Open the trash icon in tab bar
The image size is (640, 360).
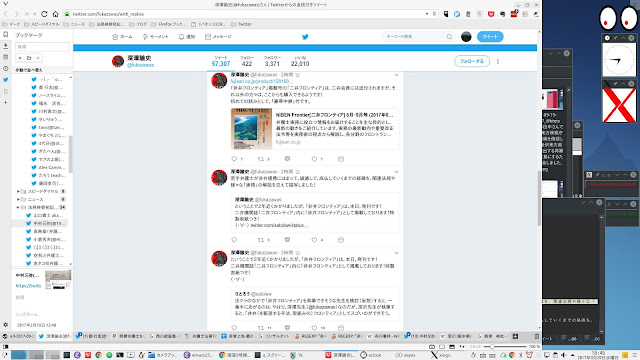click(537, 336)
